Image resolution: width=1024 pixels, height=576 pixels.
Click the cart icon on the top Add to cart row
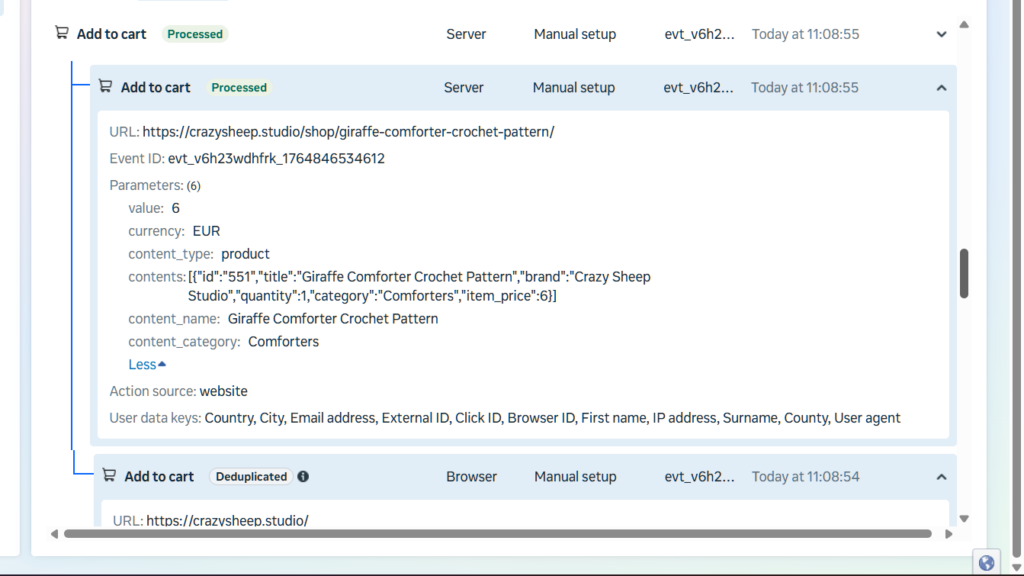62,33
